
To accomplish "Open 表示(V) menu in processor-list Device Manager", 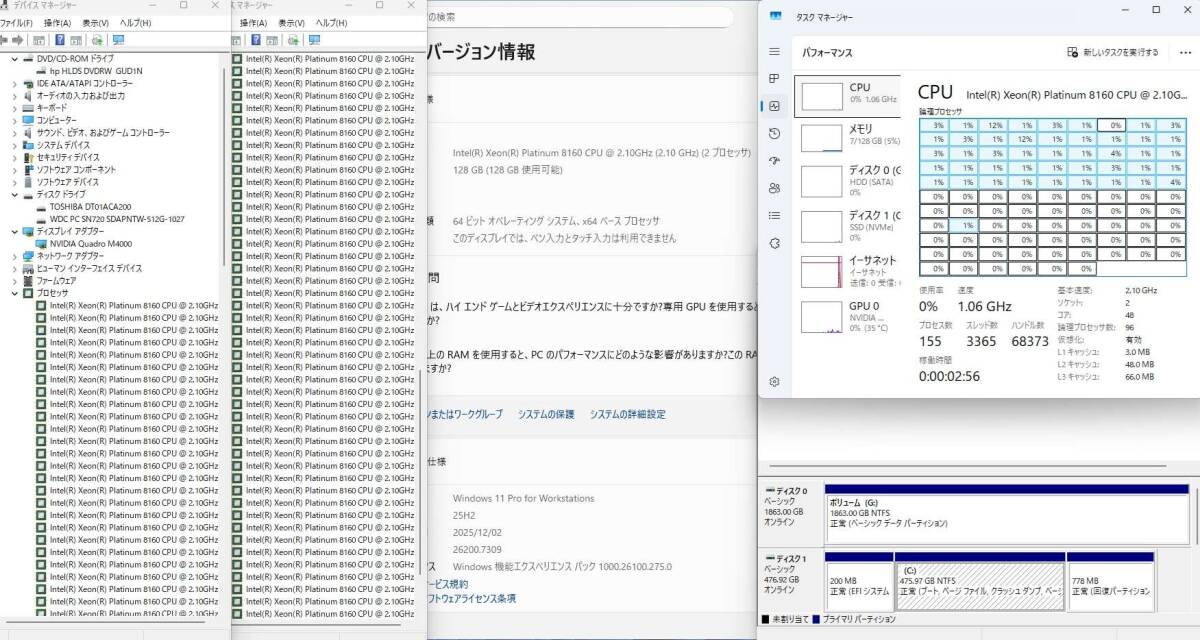I will coord(292,22).
